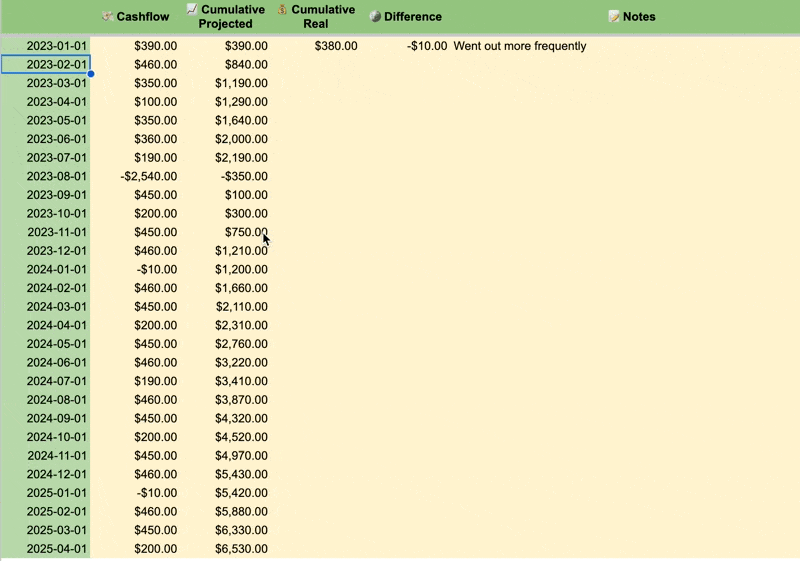Select the 2025-04-01 date cell
This screenshot has width=800, height=561.
[x=46, y=549]
